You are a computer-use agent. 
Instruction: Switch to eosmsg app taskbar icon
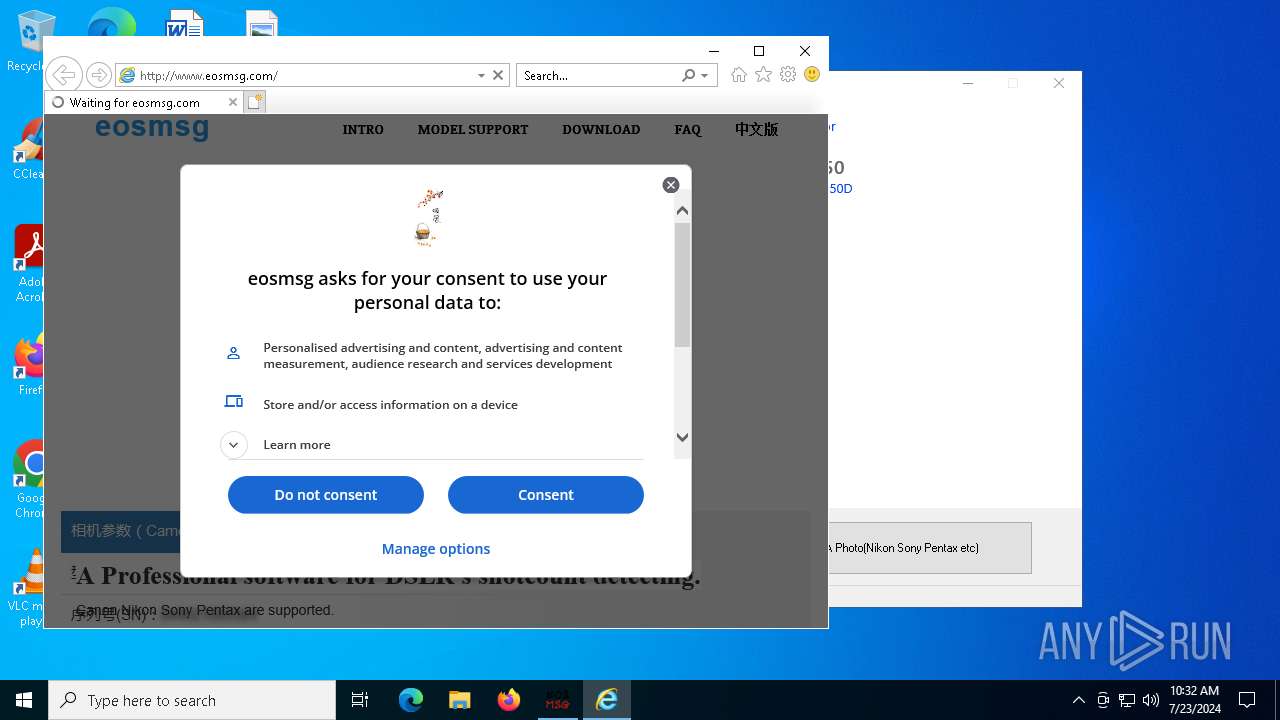(x=558, y=700)
